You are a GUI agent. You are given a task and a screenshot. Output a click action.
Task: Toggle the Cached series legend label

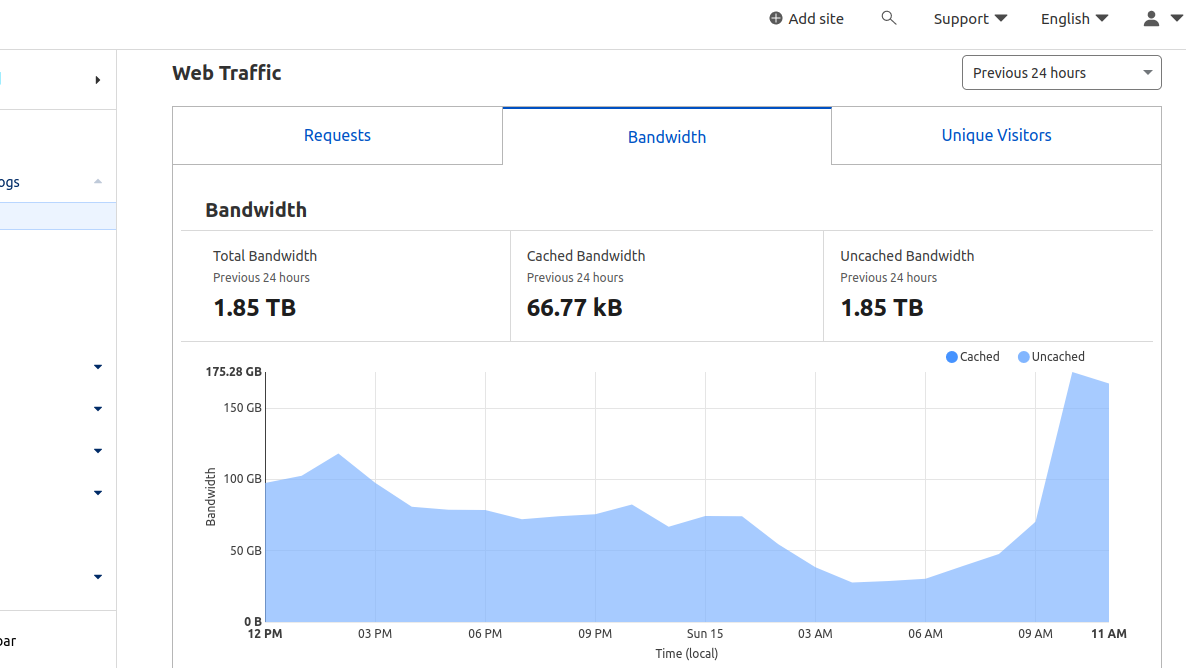(x=980, y=357)
